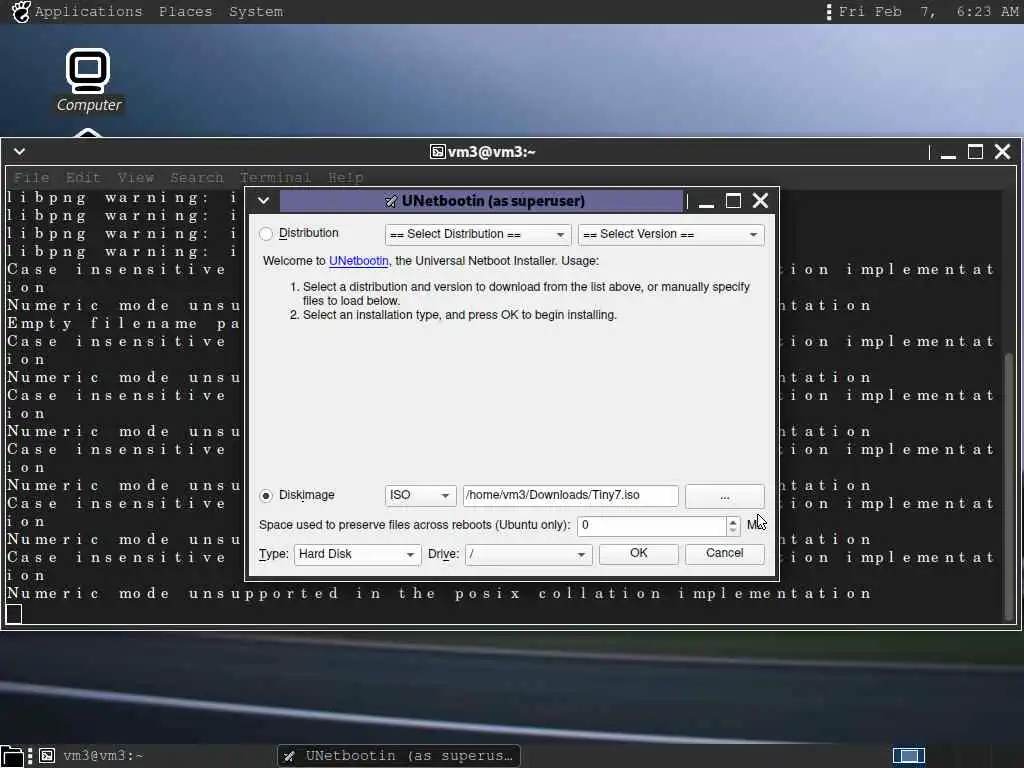Open the Places menu
Image resolution: width=1024 pixels, height=768 pixels.
(x=185, y=12)
